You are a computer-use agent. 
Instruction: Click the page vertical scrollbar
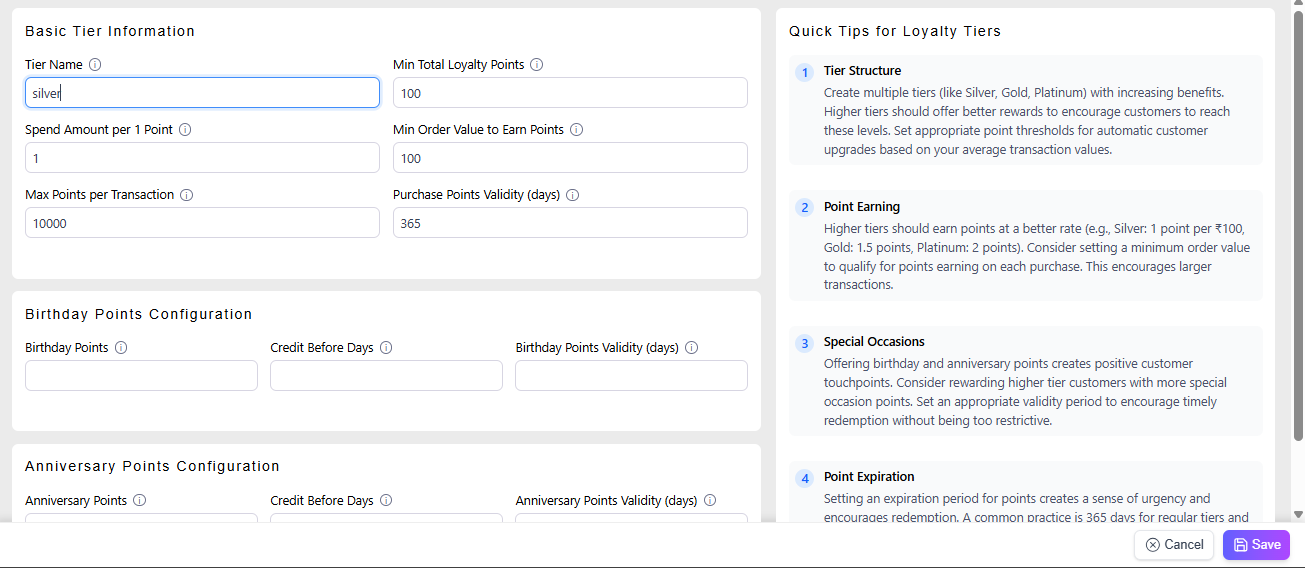(x=1298, y=230)
